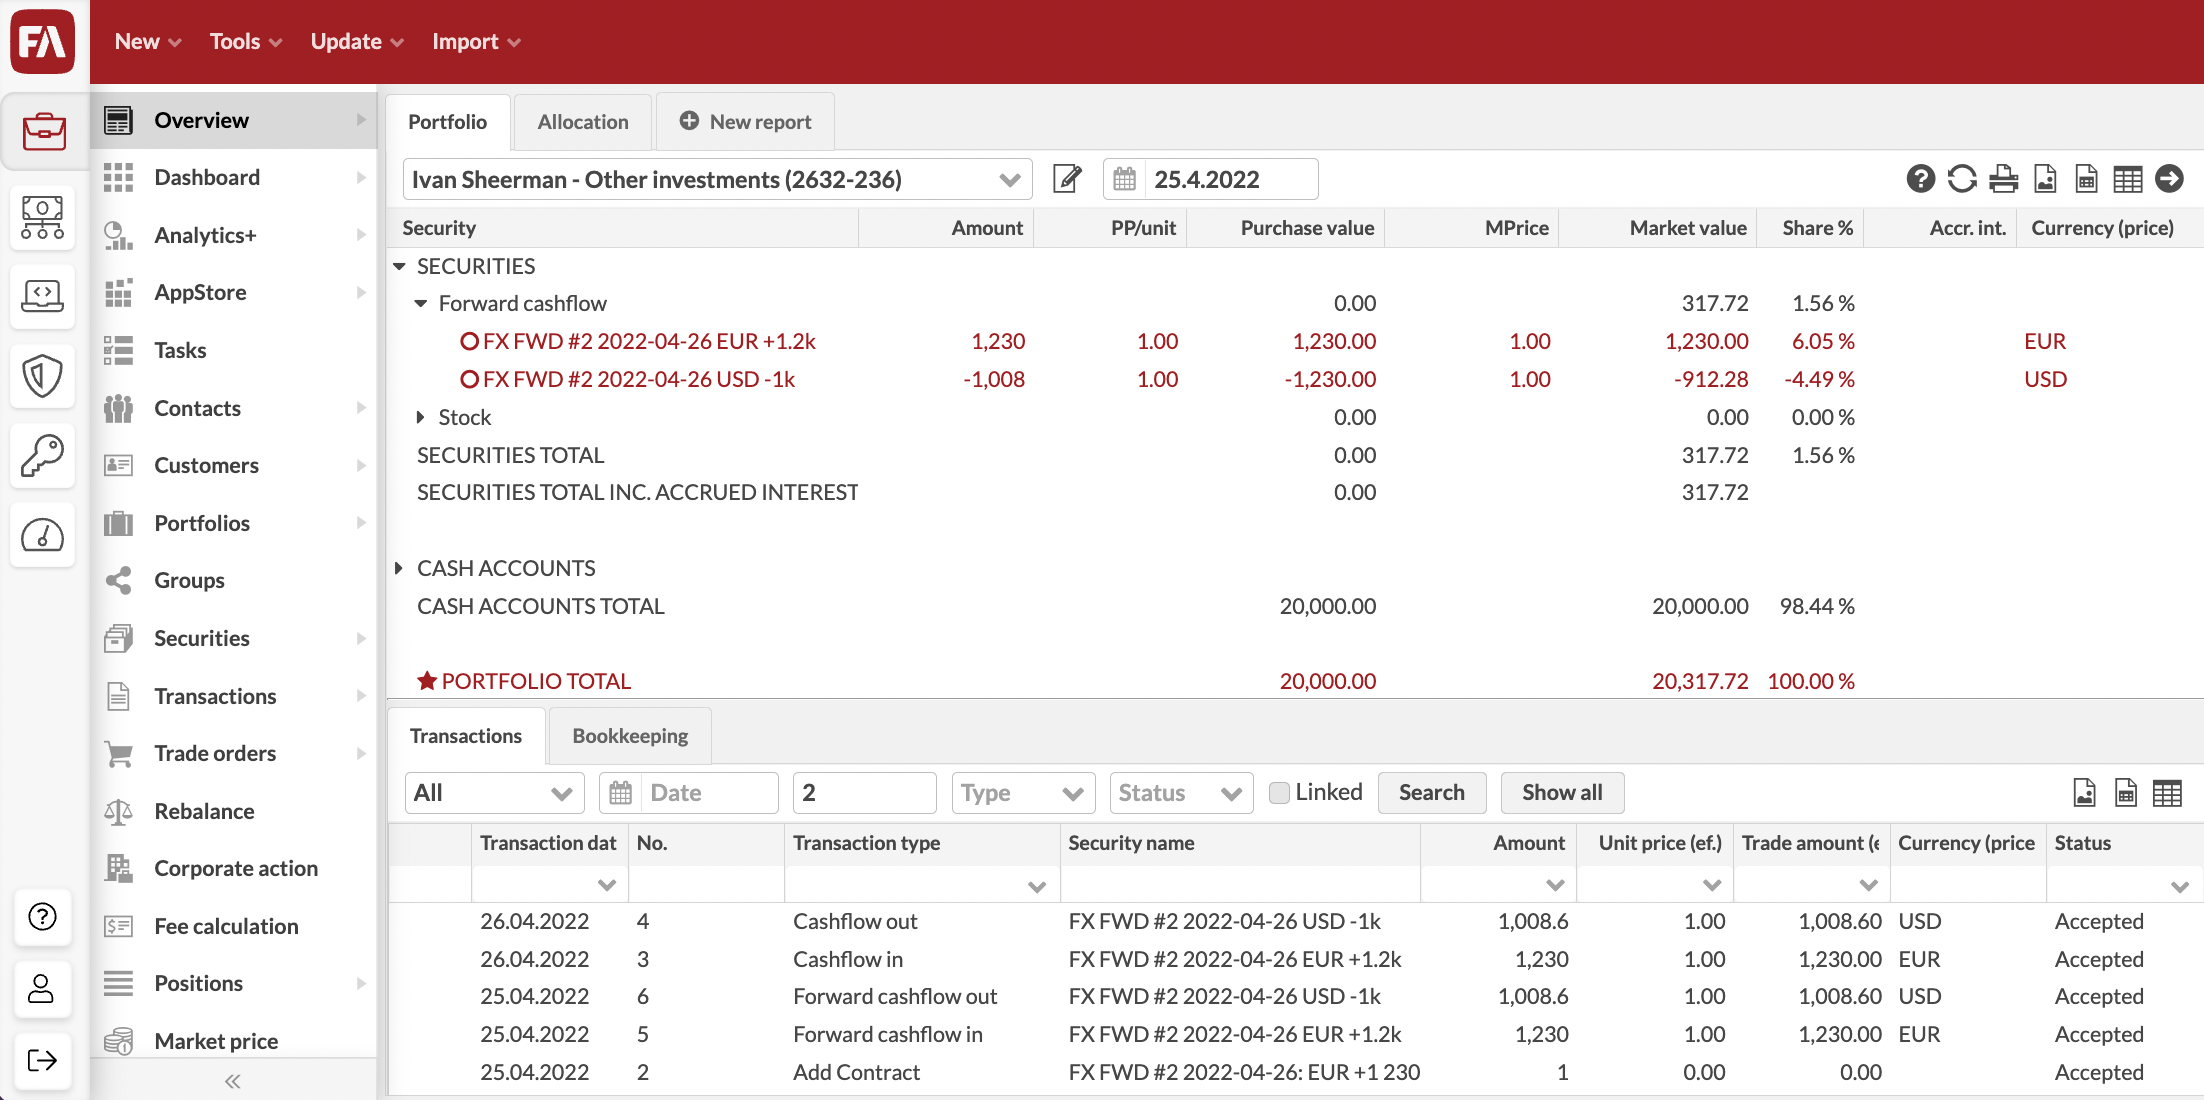Expand the Stock group
2204x1100 pixels.
pos(421,417)
